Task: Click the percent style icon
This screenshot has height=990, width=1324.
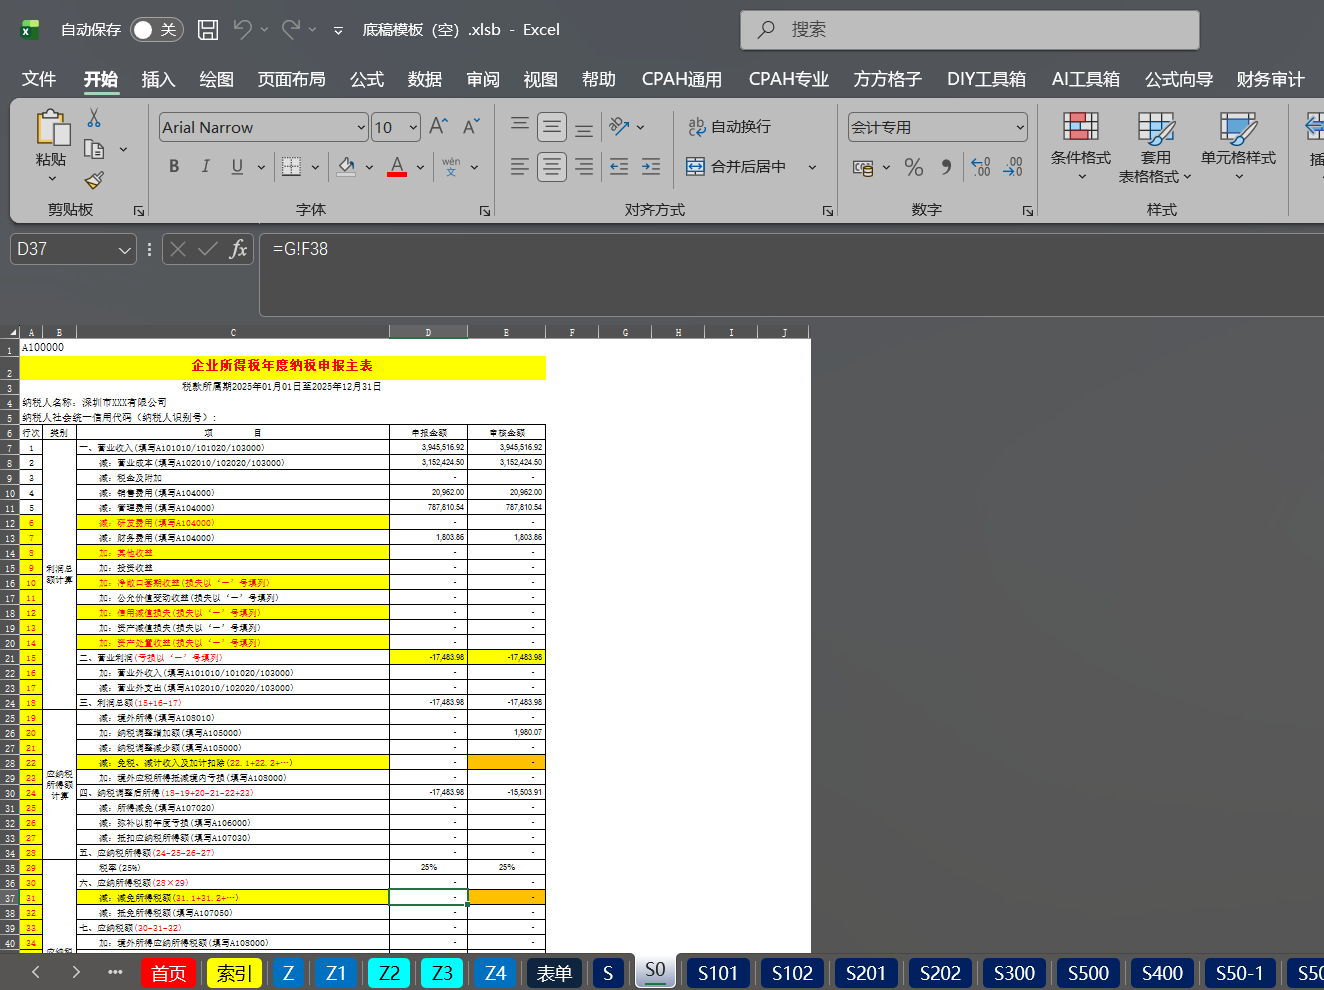Action: pos(913,167)
